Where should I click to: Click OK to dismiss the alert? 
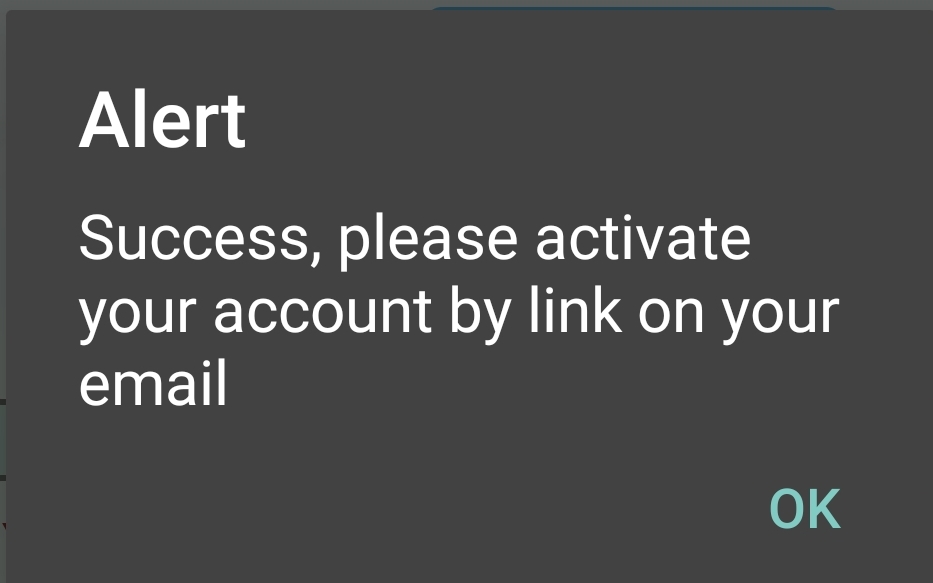click(804, 509)
